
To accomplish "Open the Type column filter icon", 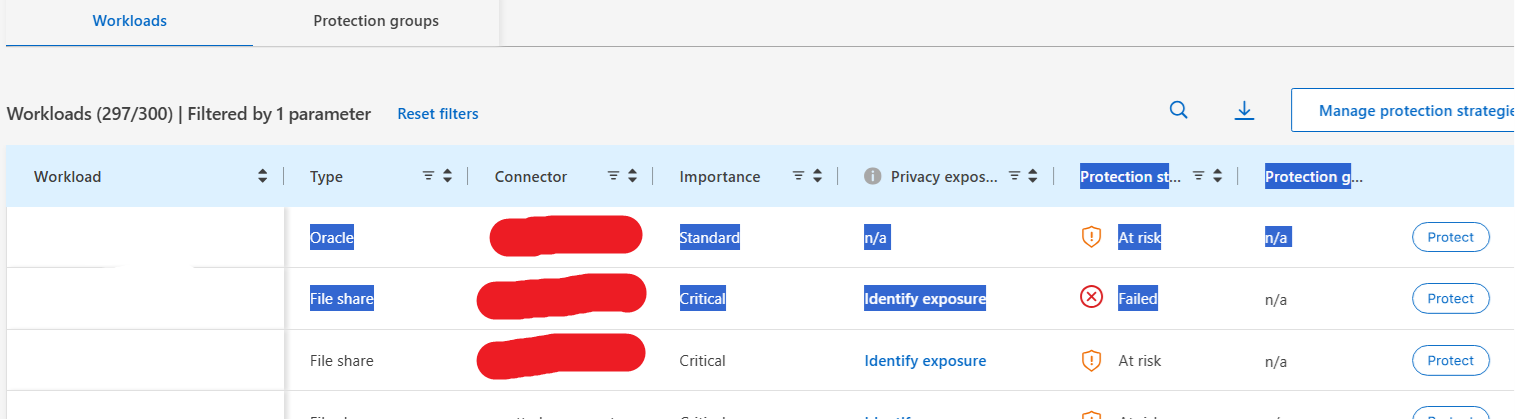I will click(428, 176).
